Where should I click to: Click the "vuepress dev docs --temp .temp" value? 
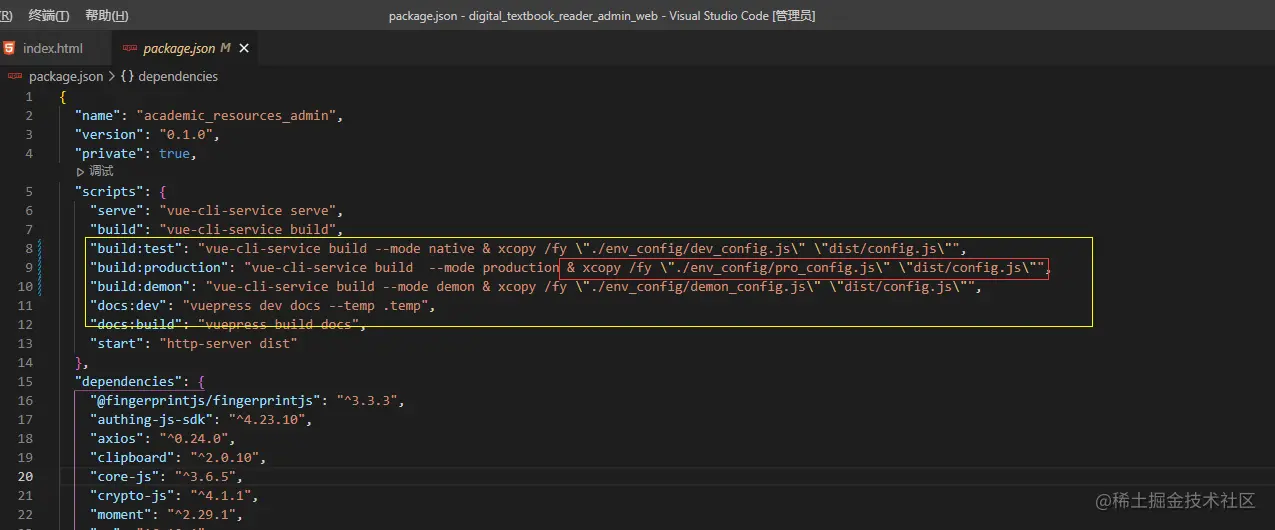tap(307, 305)
